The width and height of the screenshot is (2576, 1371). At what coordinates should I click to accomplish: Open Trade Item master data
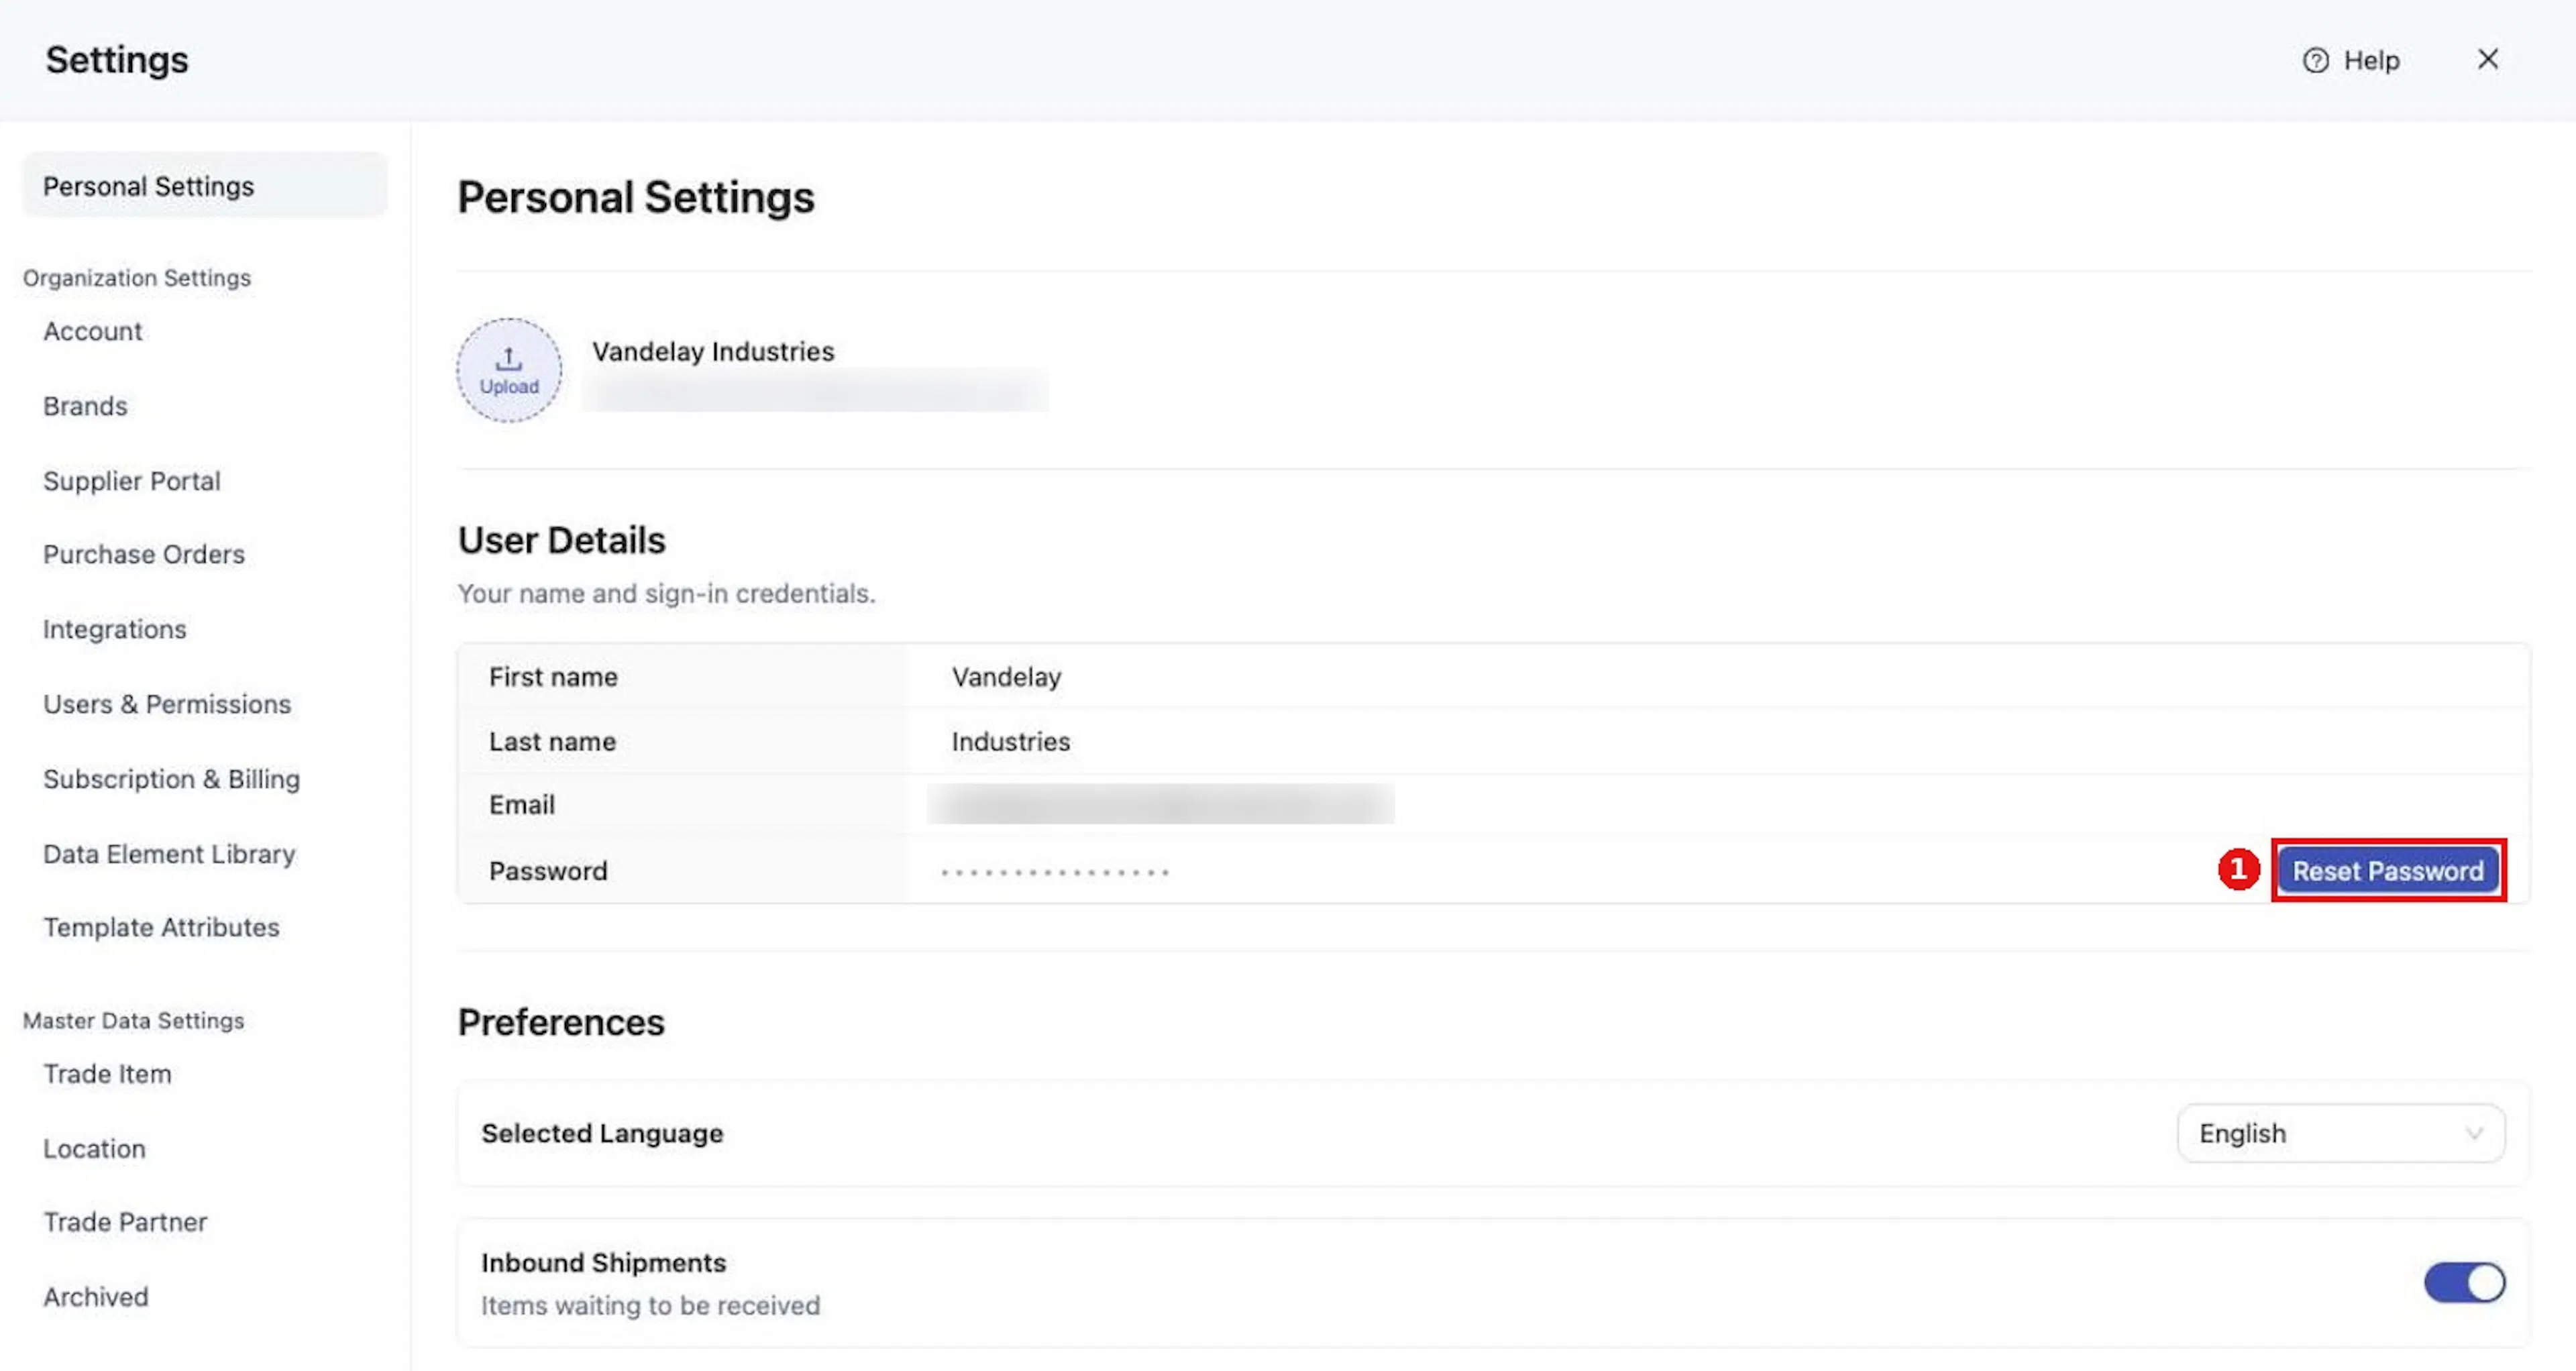(x=108, y=1074)
